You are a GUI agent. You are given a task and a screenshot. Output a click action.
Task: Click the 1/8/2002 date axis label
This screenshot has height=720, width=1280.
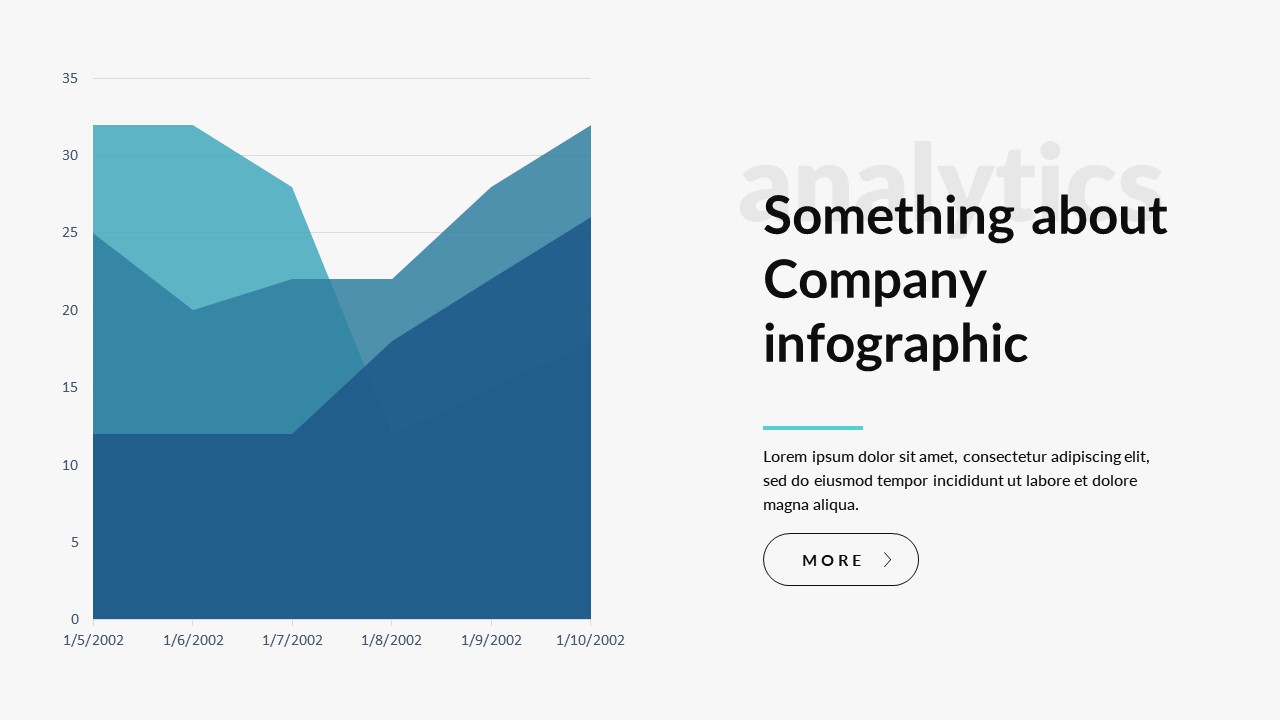(x=391, y=640)
